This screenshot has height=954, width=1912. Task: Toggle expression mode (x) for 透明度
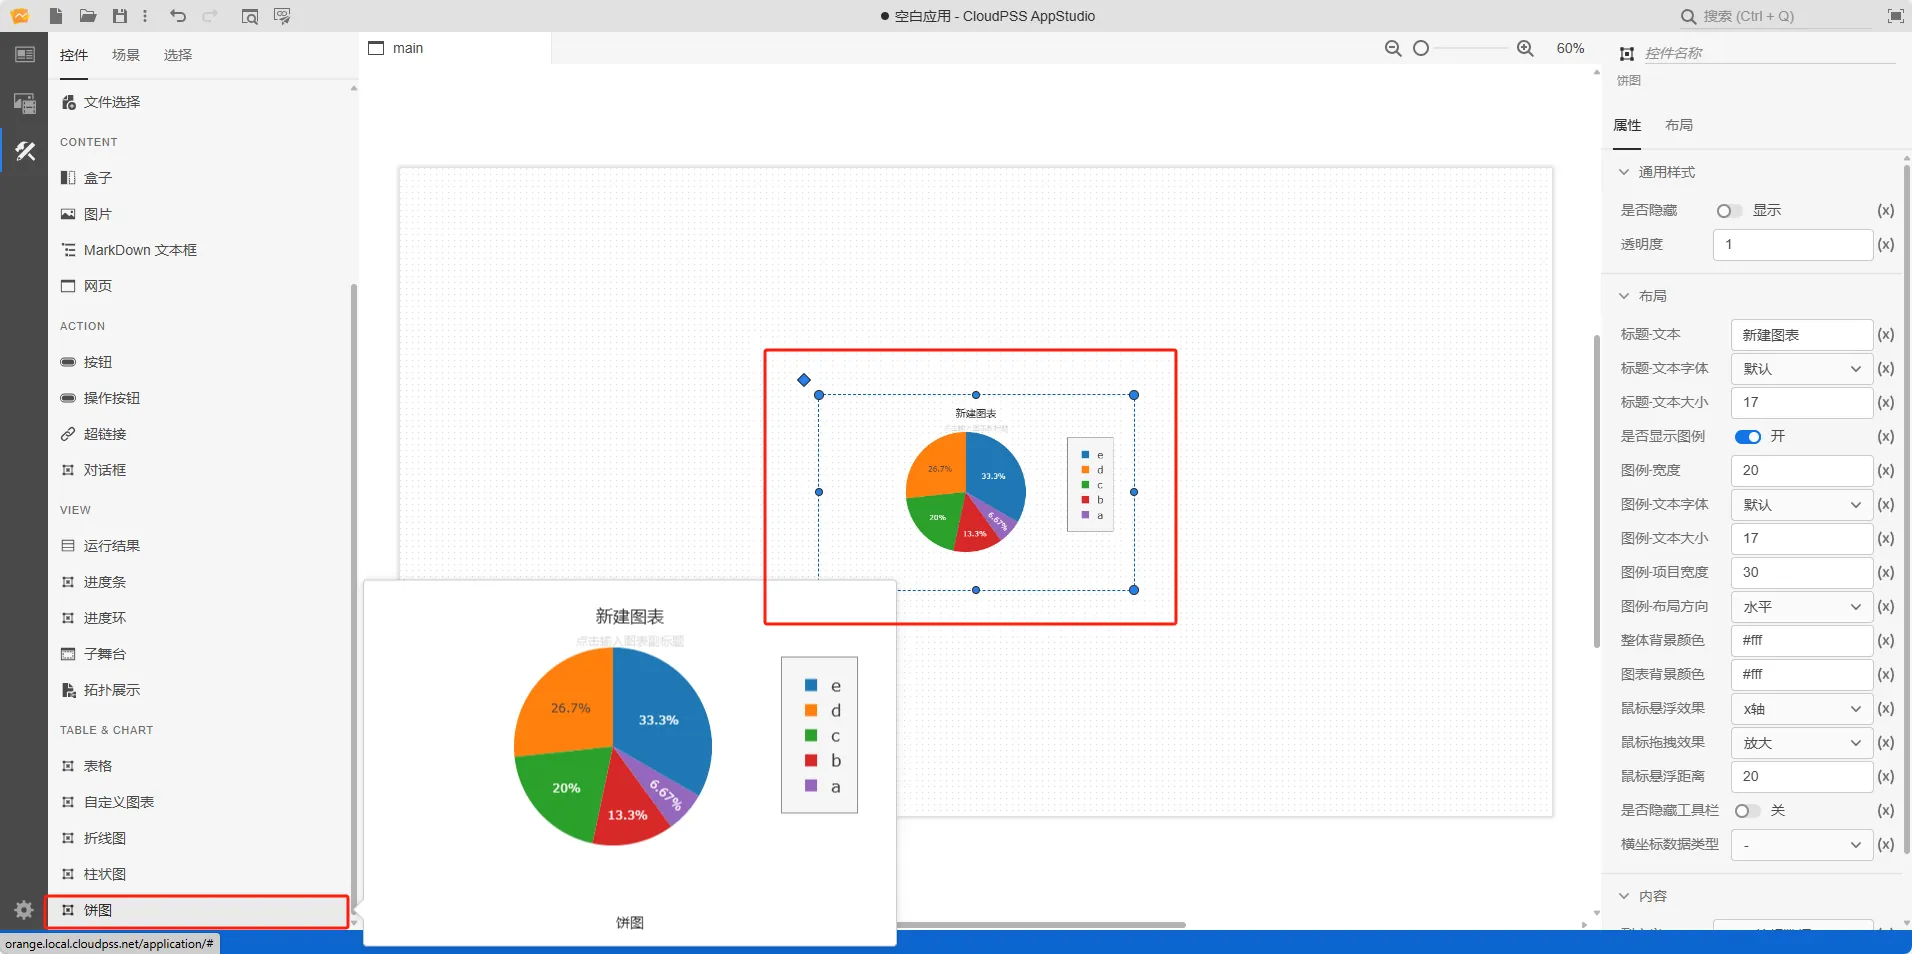(1886, 245)
